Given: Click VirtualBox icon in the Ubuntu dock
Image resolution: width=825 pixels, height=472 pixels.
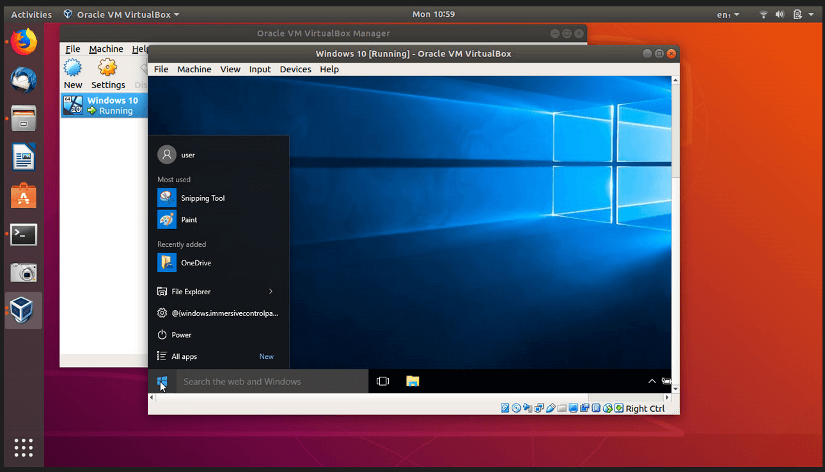Looking at the screenshot, I should (24, 310).
